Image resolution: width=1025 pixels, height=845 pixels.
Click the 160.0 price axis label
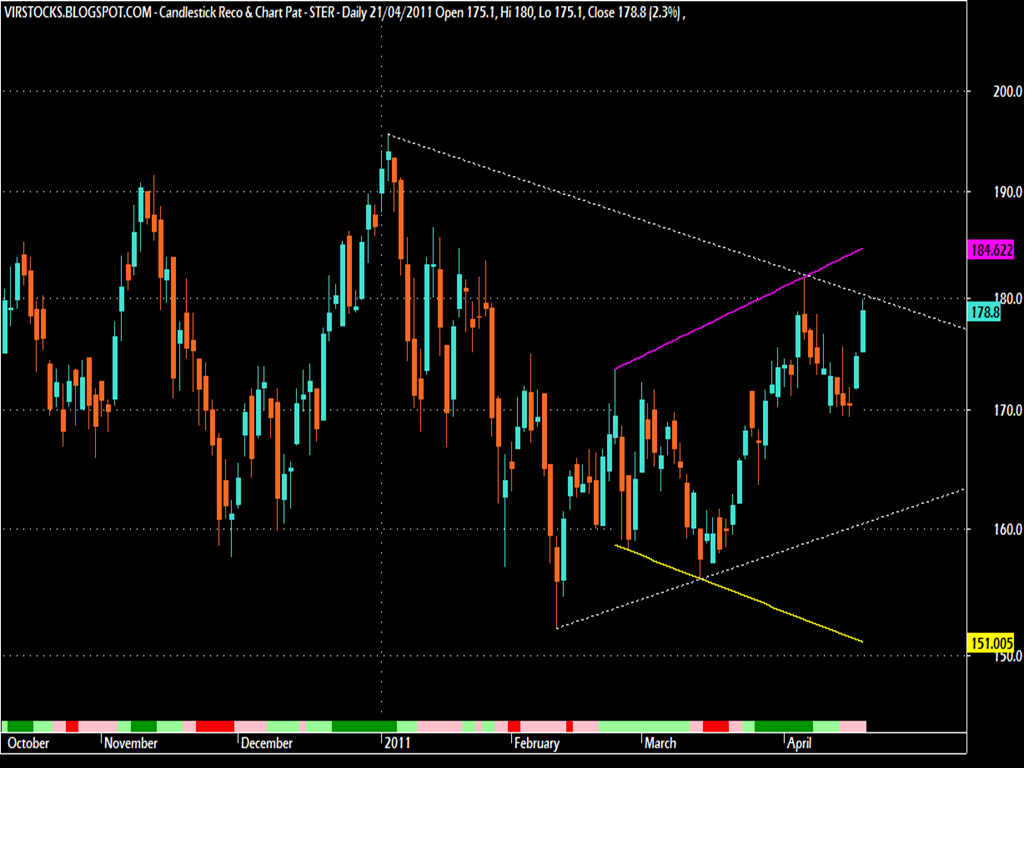[x=1007, y=529]
